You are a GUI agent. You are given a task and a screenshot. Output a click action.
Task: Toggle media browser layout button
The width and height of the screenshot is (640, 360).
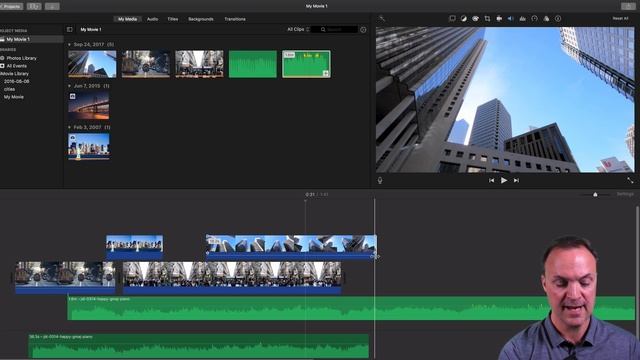pyautogui.click(x=34, y=6)
